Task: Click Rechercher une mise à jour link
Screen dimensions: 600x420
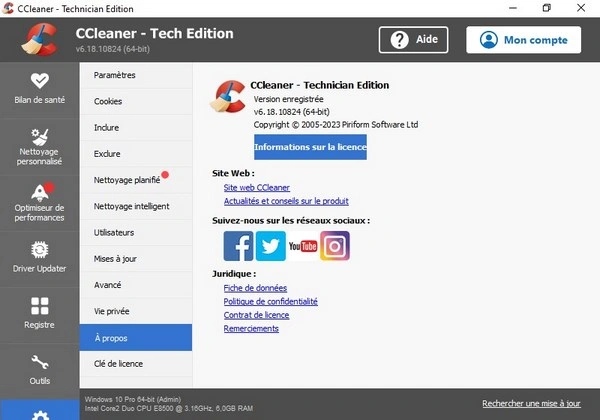Action: 530,404
